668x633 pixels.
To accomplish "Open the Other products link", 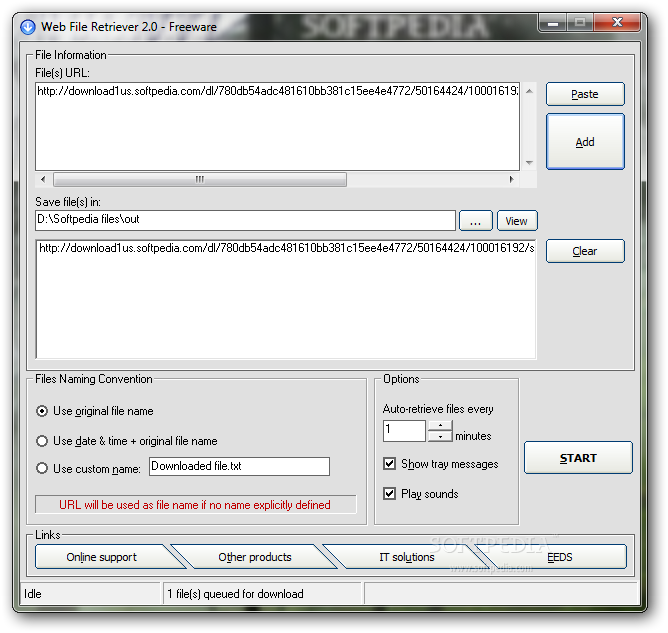I will point(255,557).
